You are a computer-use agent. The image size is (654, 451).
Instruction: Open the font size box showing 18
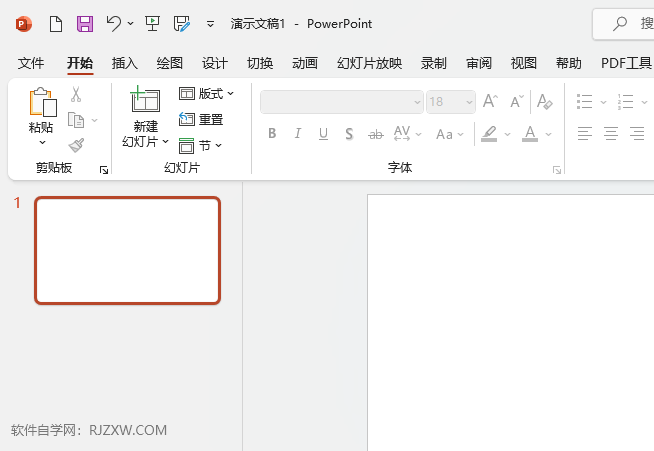tap(450, 102)
